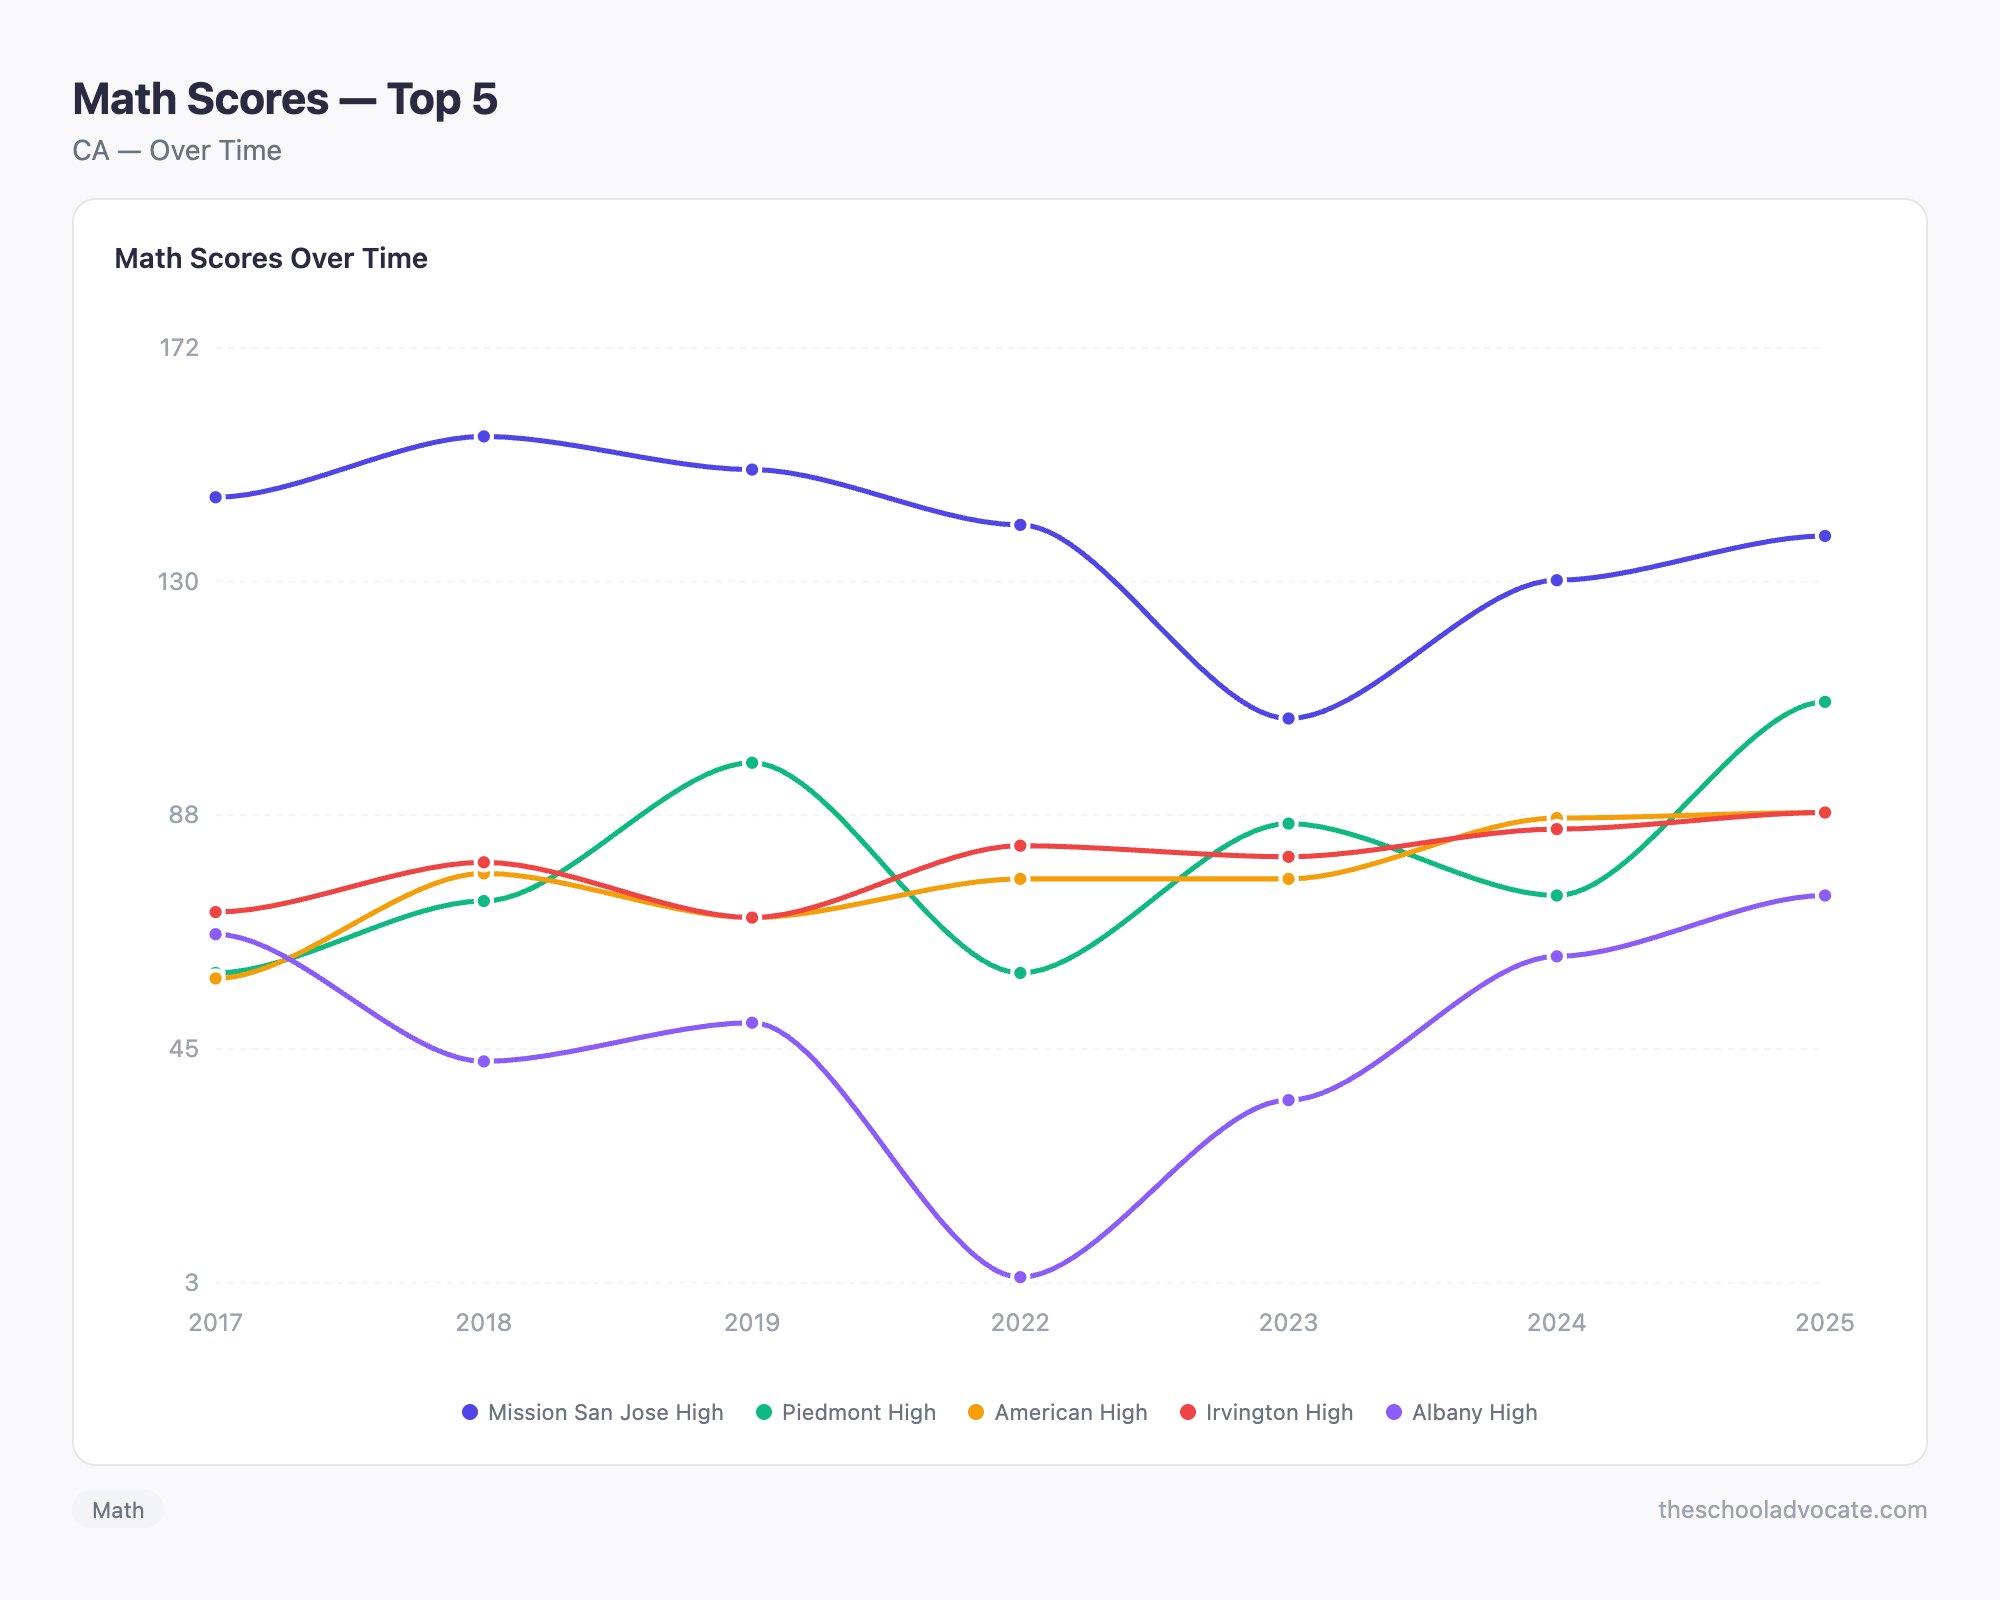Select Albany High 2022 lowest data point
The height and width of the screenshot is (1600, 2000).
[x=1020, y=1278]
